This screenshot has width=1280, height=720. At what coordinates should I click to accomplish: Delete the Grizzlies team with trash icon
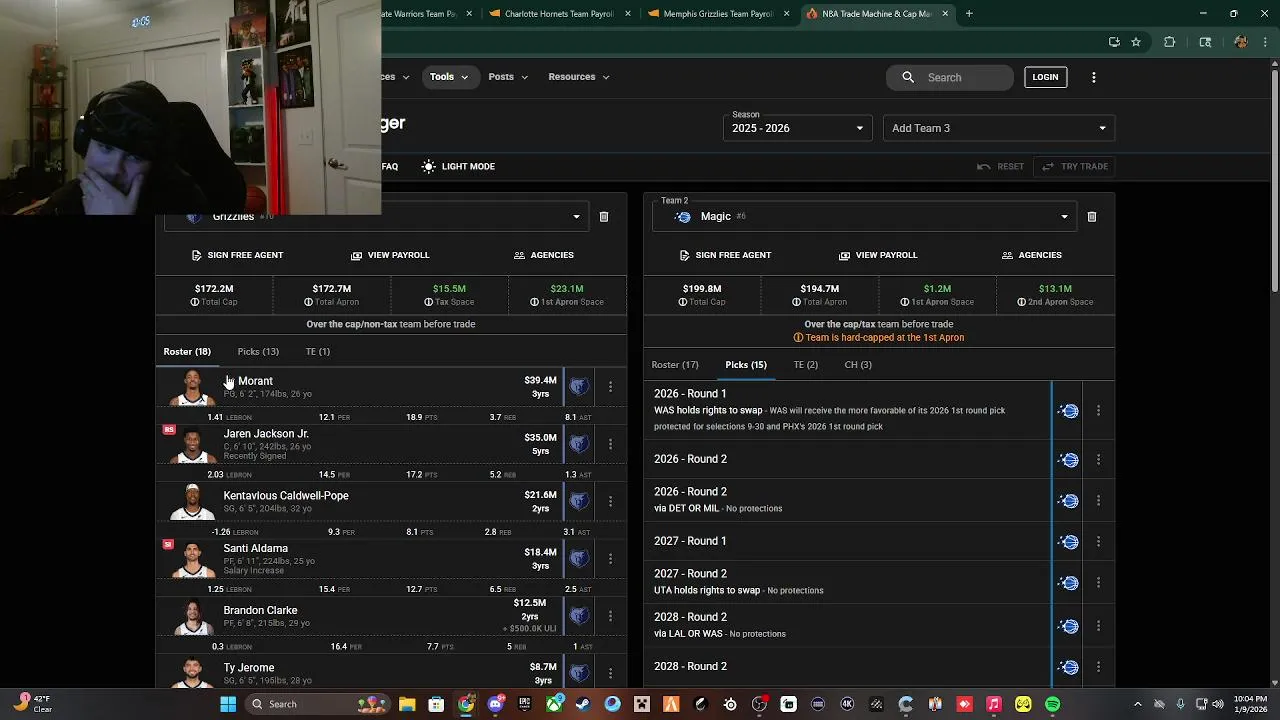tap(604, 217)
